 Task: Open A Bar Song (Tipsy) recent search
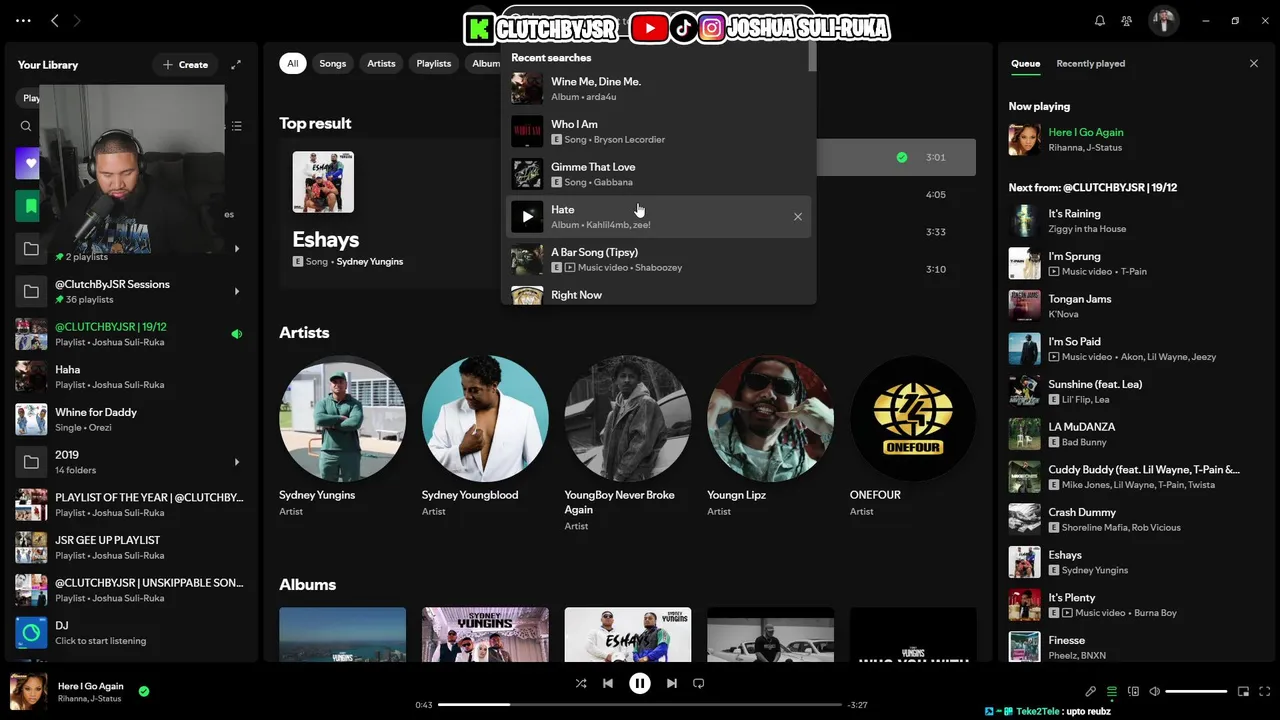(660, 260)
